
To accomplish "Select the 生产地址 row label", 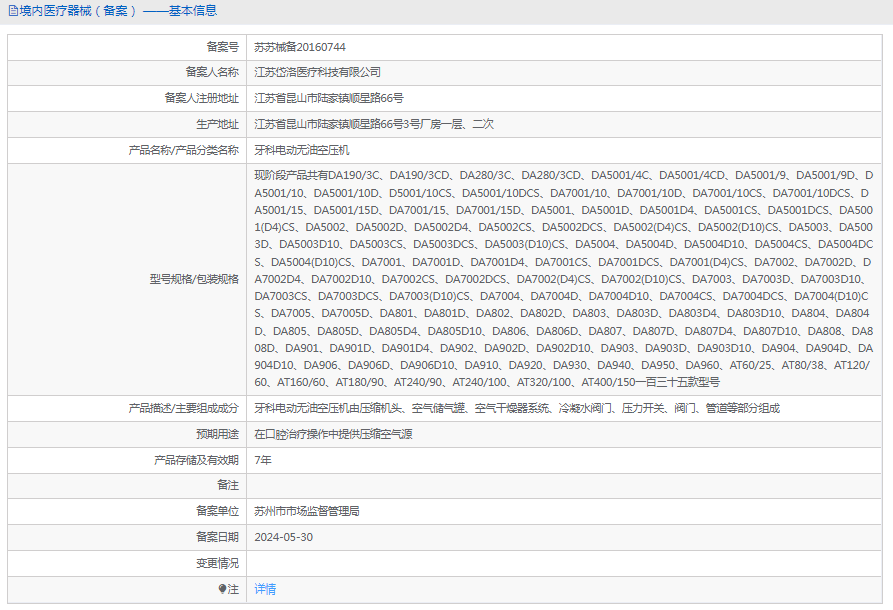I will (x=218, y=124).
